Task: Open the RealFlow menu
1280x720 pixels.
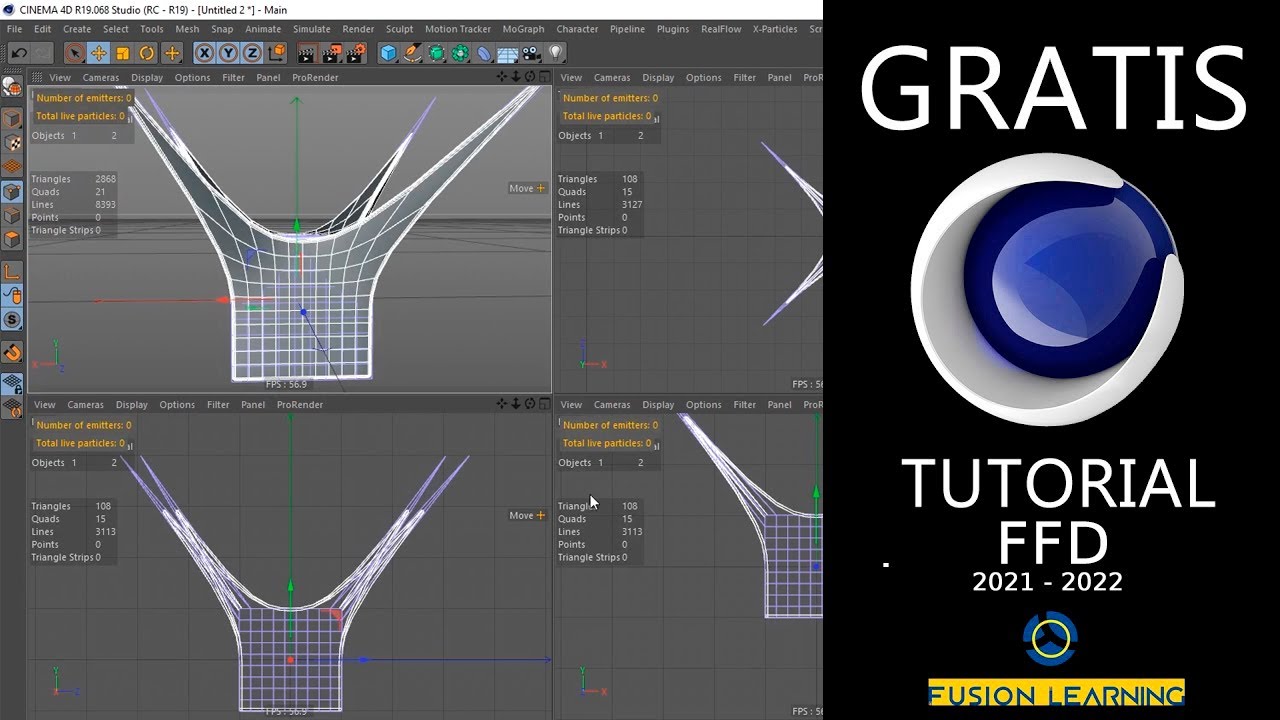Action: 721,29
